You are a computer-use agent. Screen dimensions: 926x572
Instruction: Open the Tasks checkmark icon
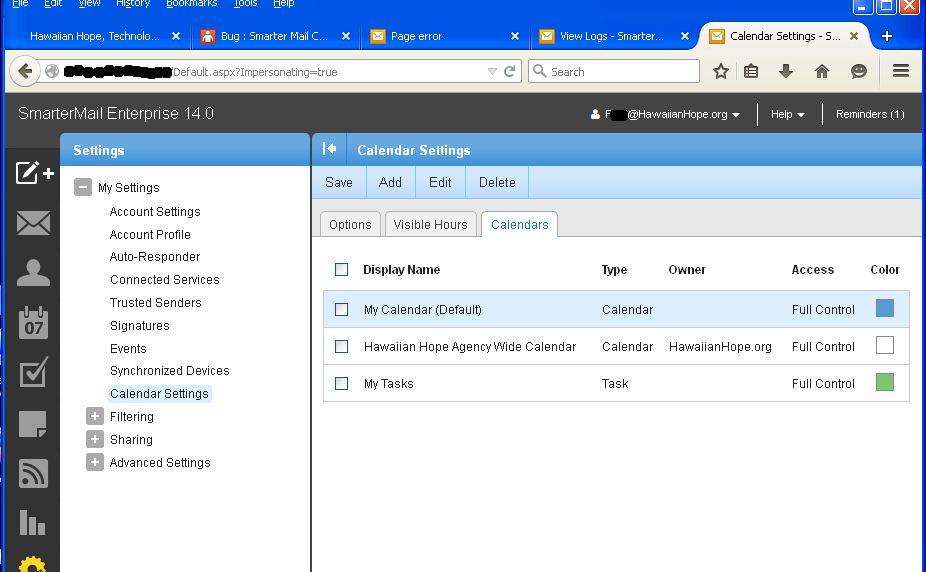coord(33,372)
